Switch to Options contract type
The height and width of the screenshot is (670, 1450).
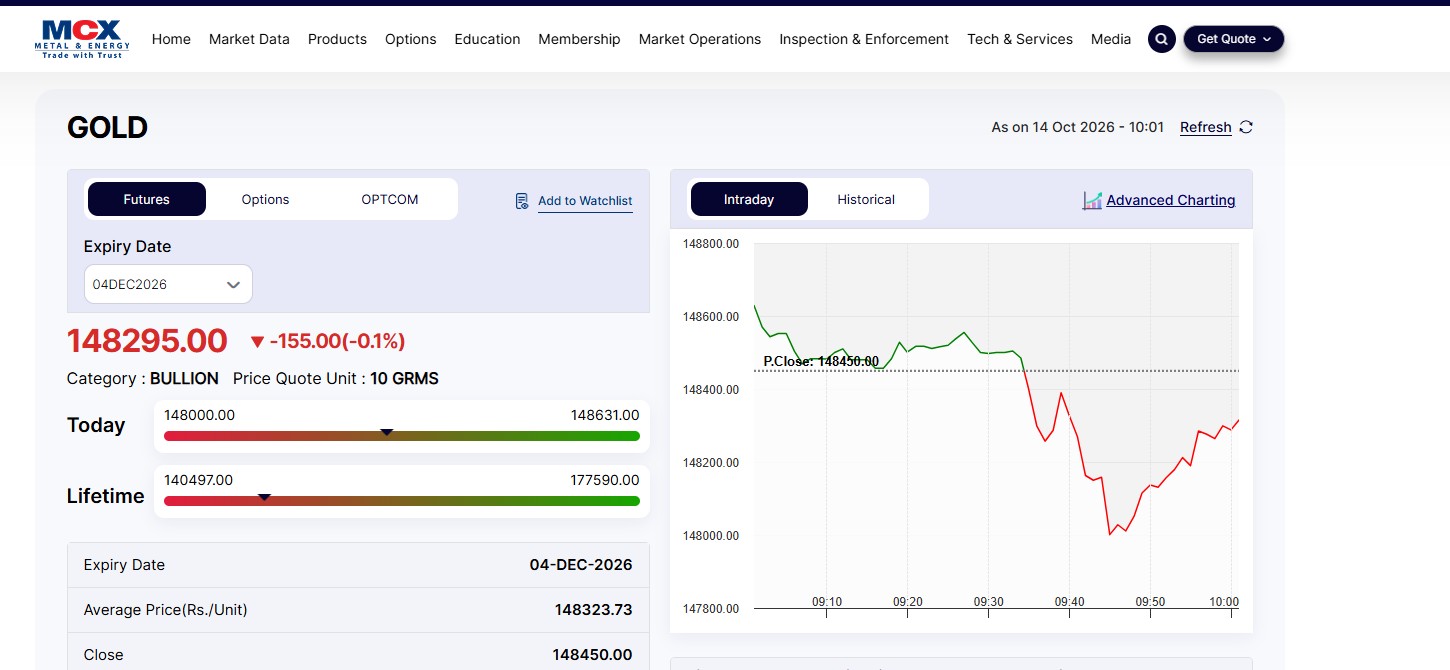265,199
